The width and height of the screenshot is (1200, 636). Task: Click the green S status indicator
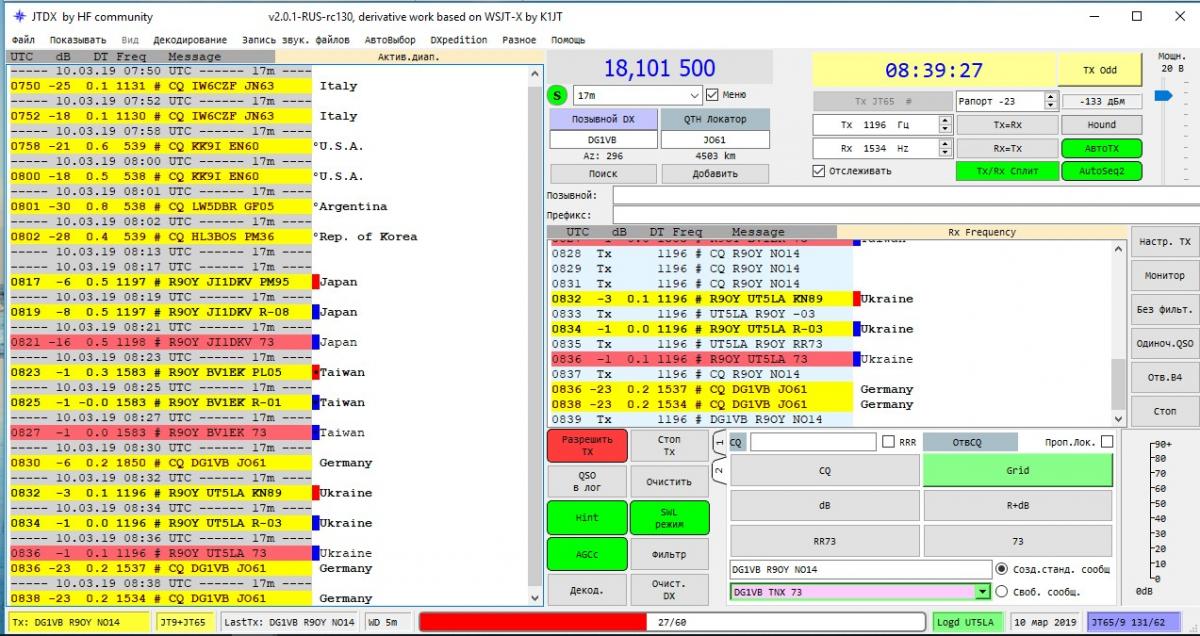coord(558,95)
